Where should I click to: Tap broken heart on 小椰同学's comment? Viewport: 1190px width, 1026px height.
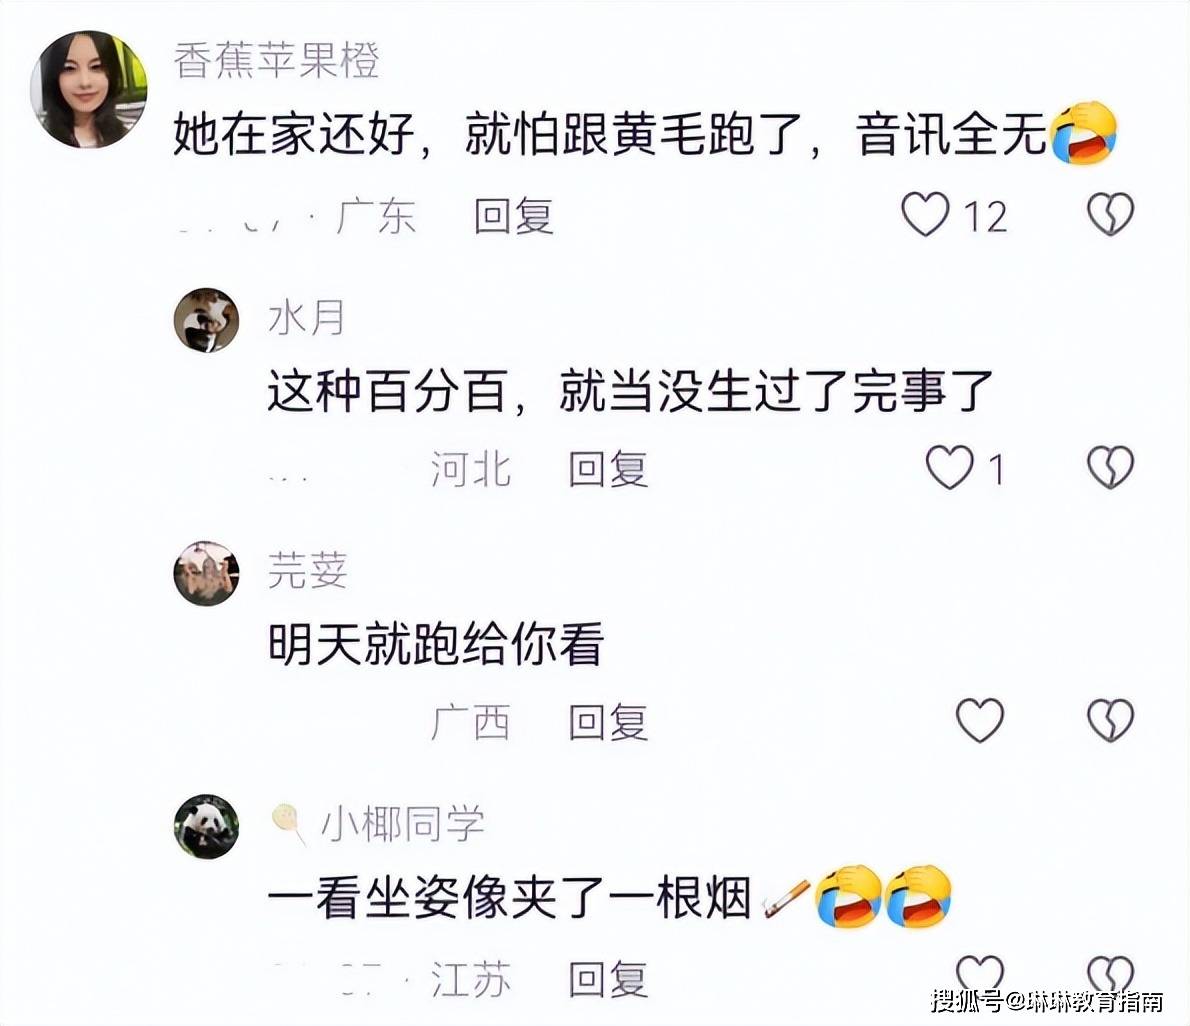point(1110,973)
